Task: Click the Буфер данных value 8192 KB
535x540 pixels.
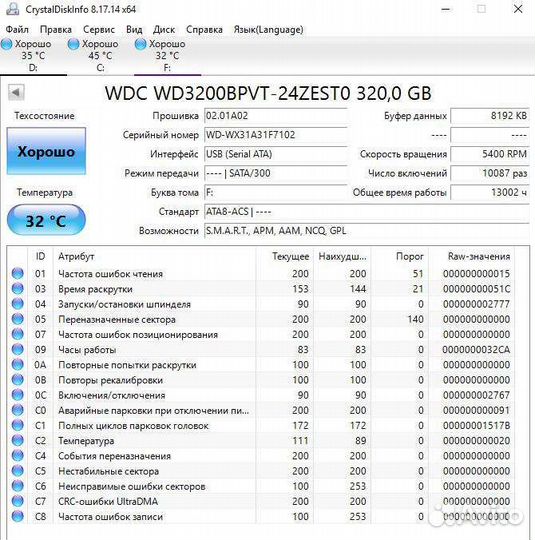Action: click(x=490, y=116)
